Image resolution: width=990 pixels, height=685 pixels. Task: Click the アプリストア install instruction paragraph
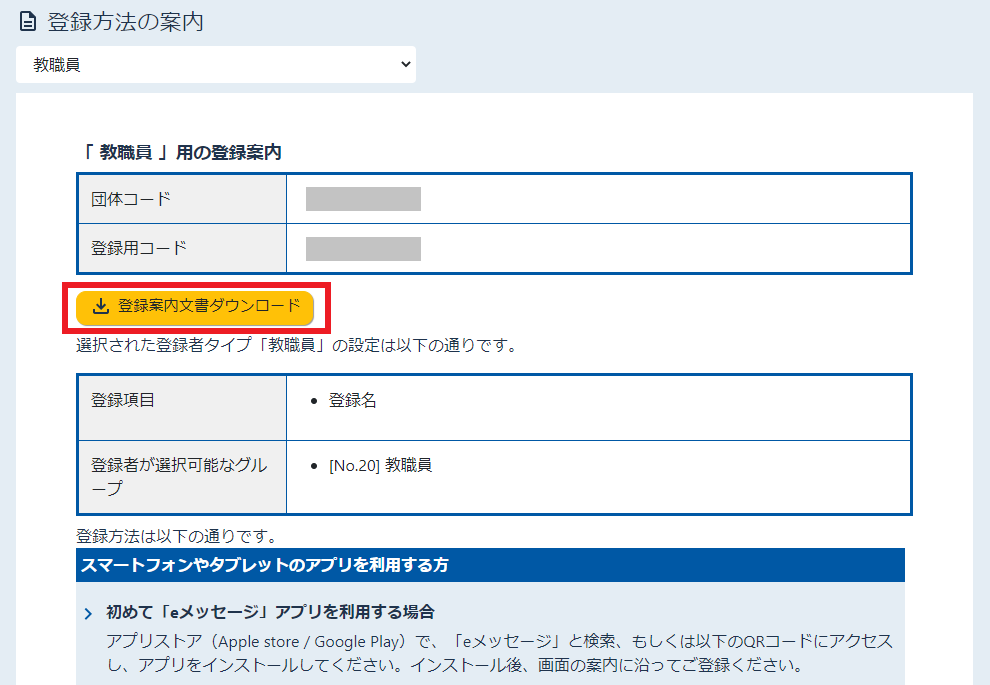point(499,653)
